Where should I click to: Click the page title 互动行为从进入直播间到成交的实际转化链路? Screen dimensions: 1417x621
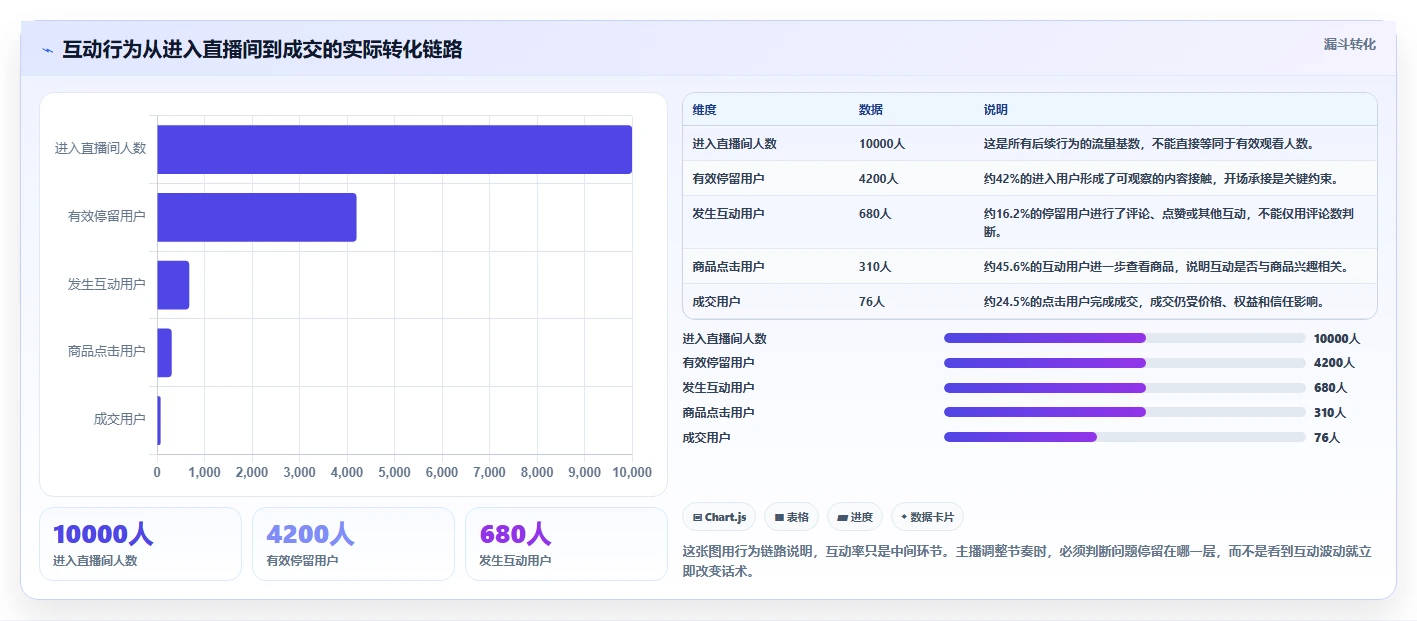(x=262, y=50)
